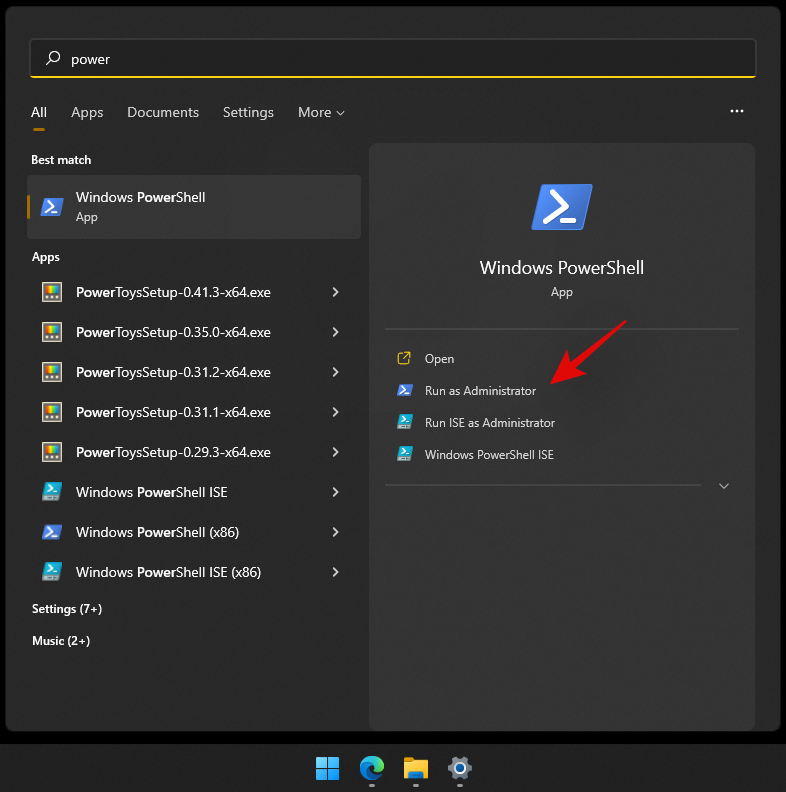The height and width of the screenshot is (792, 786).
Task: Click the three-dot options icon
Action: pyautogui.click(x=737, y=111)
